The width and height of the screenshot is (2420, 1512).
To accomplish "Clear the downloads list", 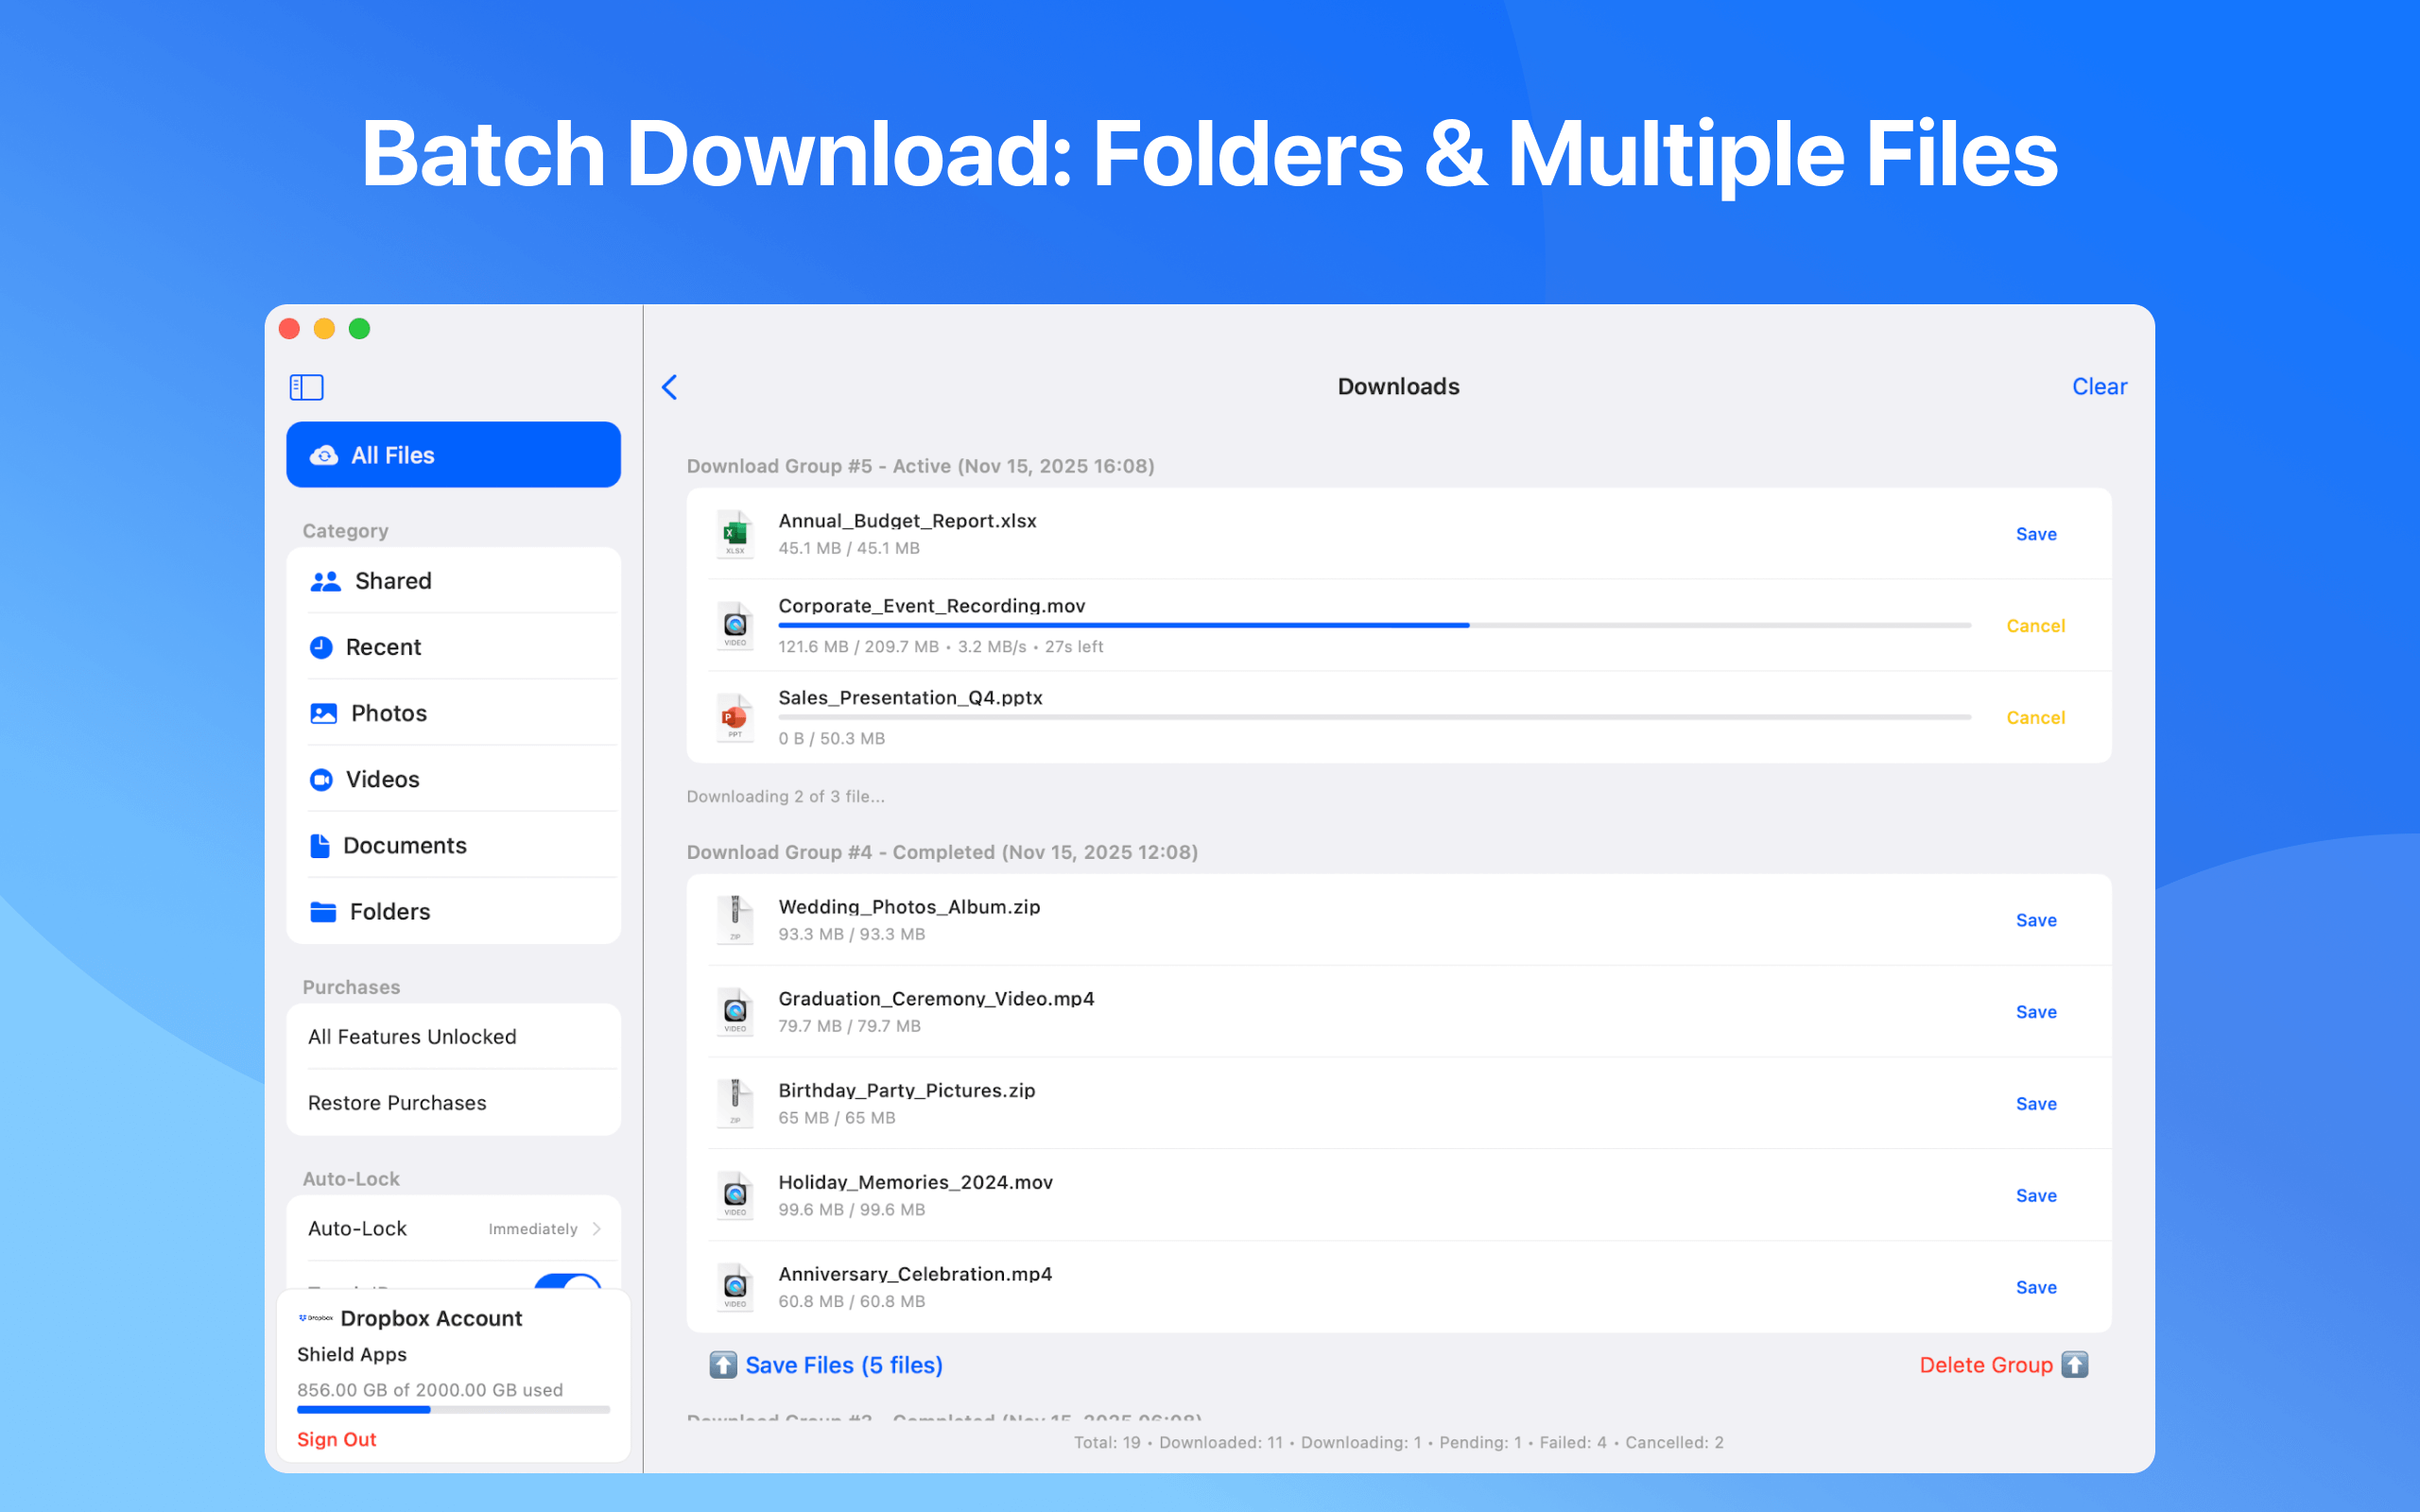I will 2098,387.
